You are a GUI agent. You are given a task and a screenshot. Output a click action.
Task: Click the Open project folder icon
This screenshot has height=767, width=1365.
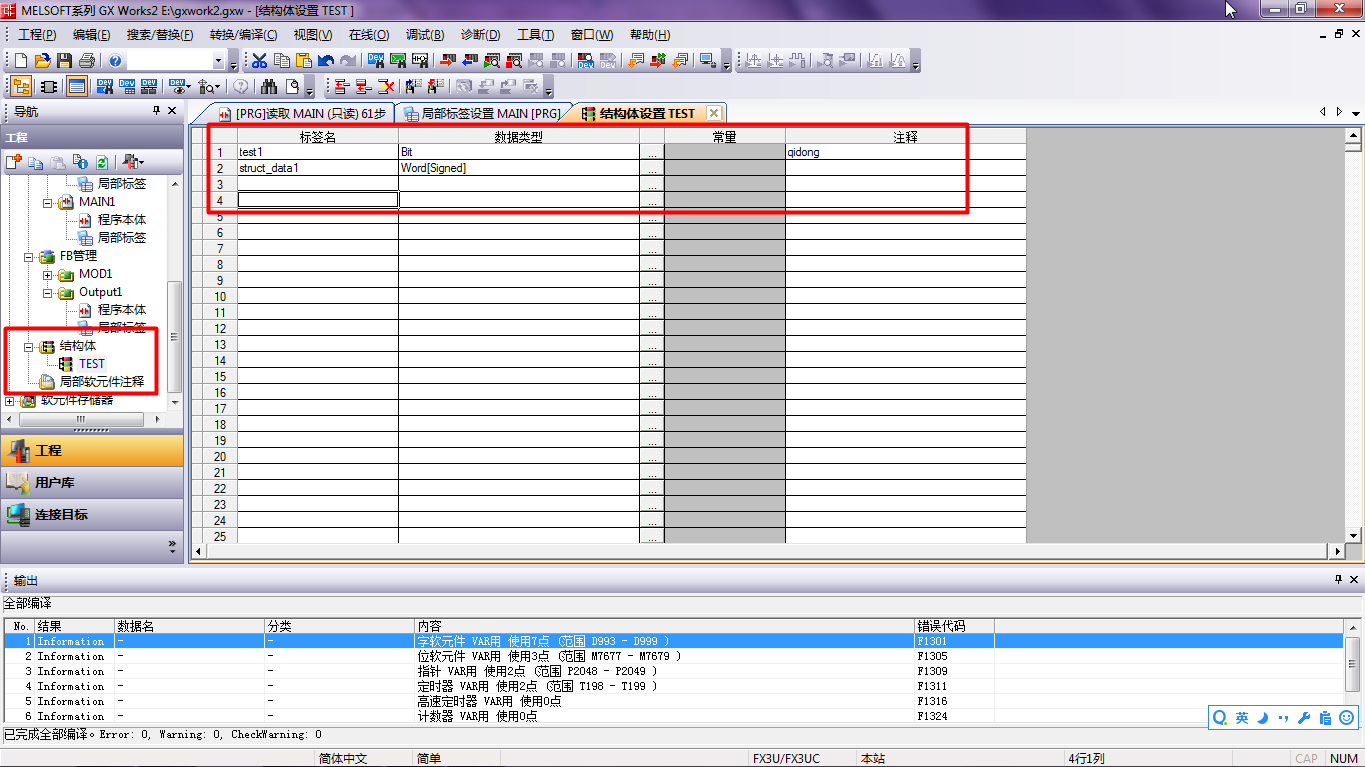click(43, 61)
